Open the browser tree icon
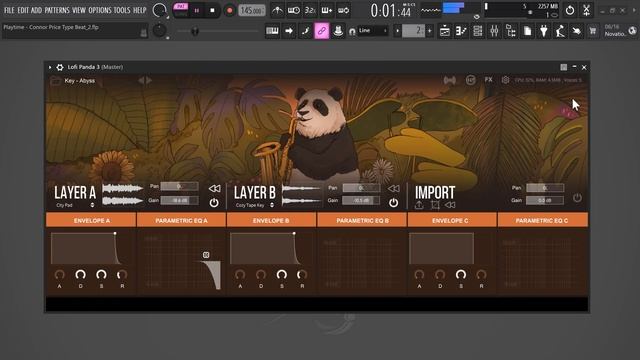640x360 pixels. click(511, 31)
